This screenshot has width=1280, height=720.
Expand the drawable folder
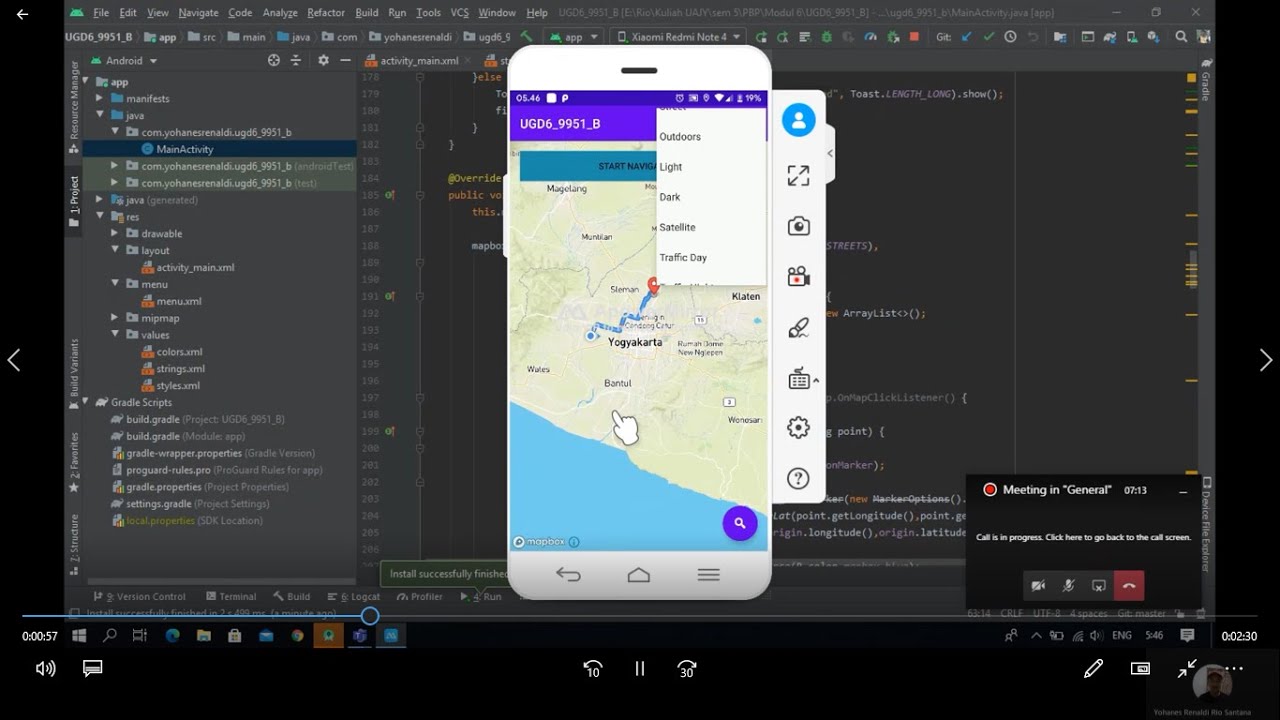pos(115,234)
